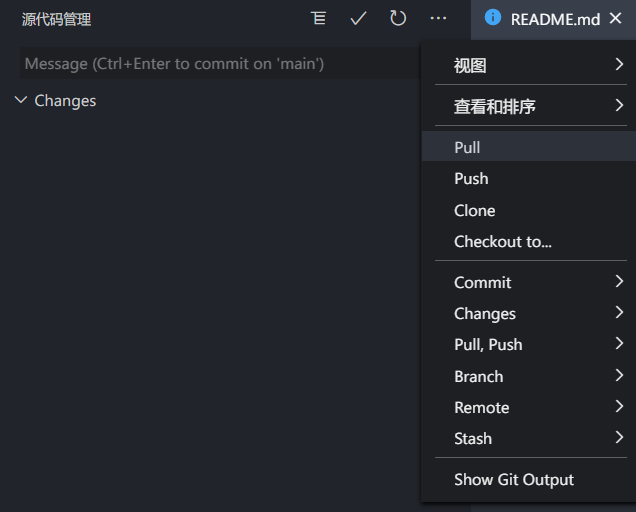Collapse the Changes section
Image resolution: width=636 pixels, height=512 pixels.
22,100
